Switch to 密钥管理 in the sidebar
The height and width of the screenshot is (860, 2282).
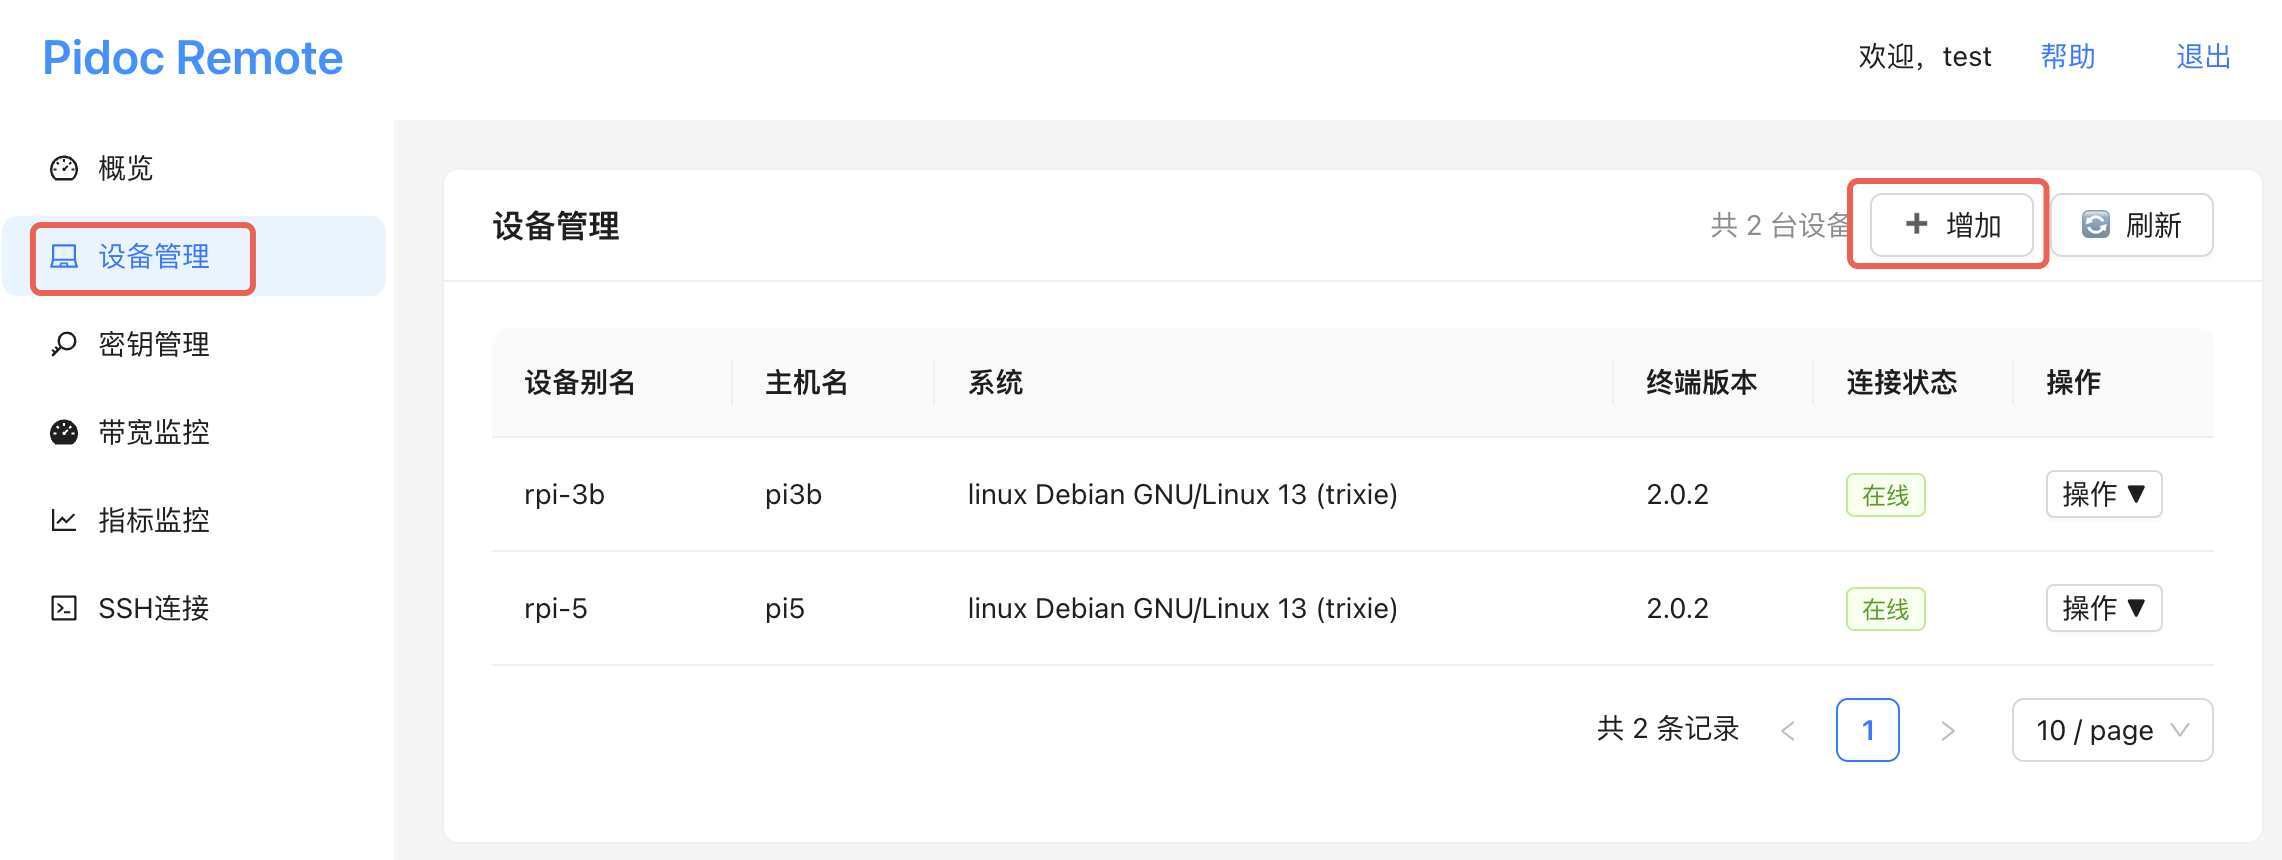click(x=153, y=344)
